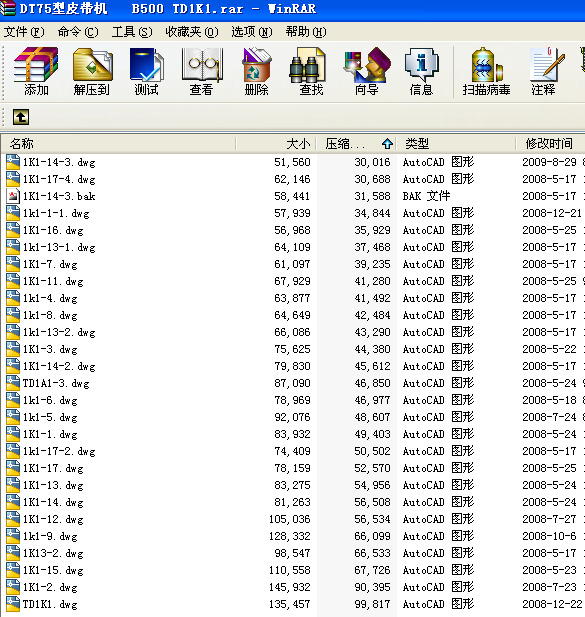Click the icon of 1K13-2.dwg

click(13, 553)
